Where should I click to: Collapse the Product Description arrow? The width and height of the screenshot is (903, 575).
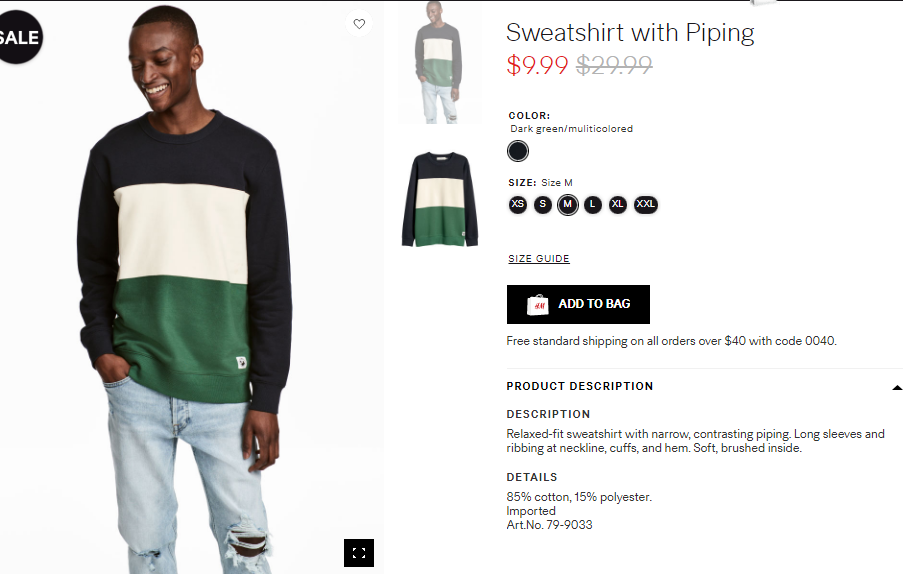click(897, 388)
